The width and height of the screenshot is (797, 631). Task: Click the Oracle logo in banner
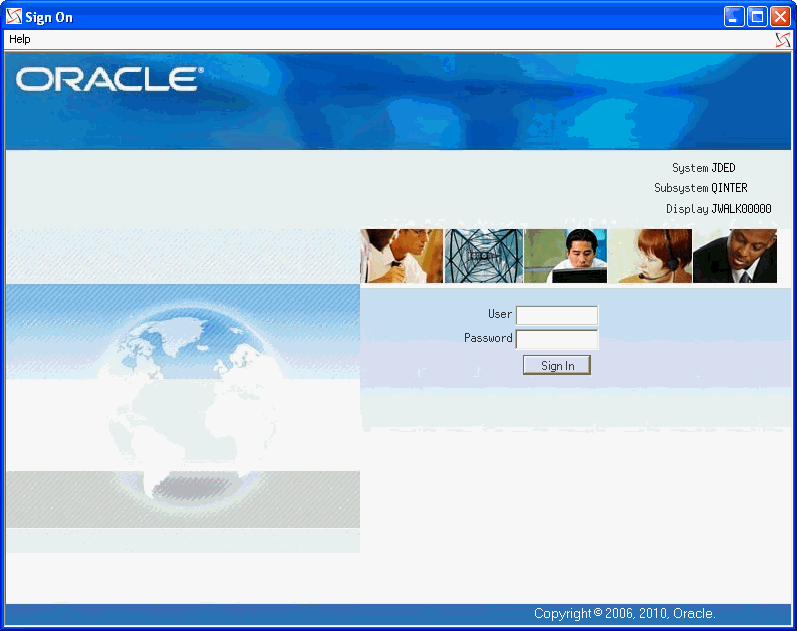pos(109,79)
